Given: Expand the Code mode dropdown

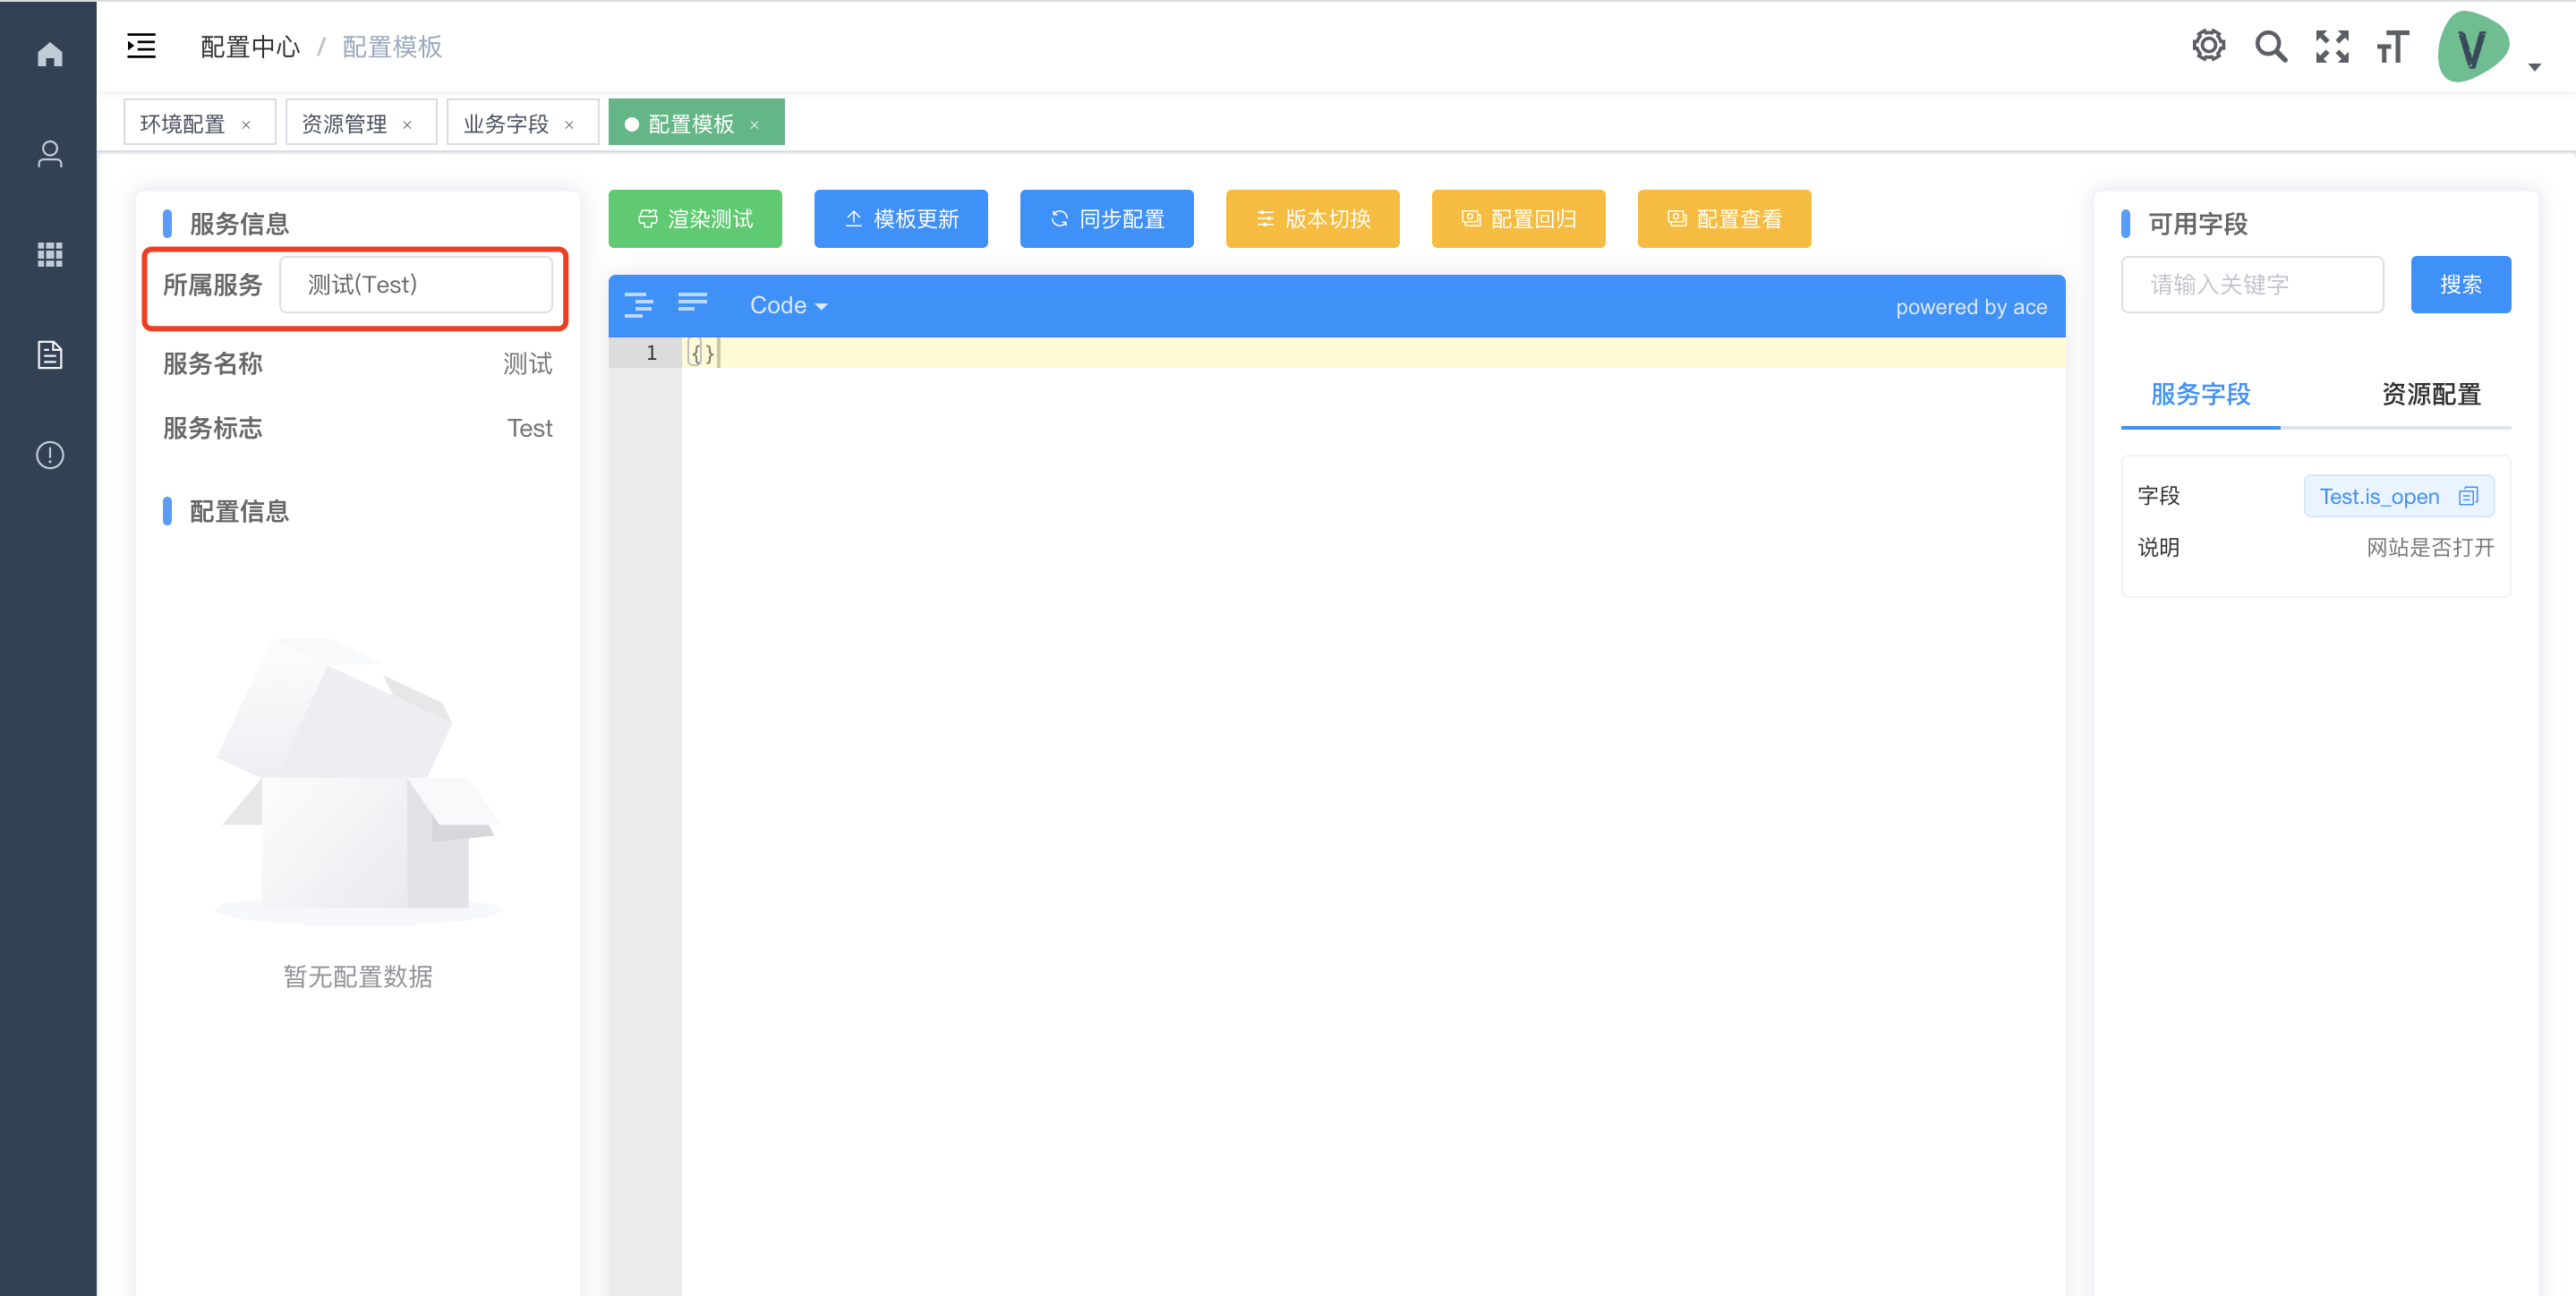Looking at the screenshot, I should [788, 306].
